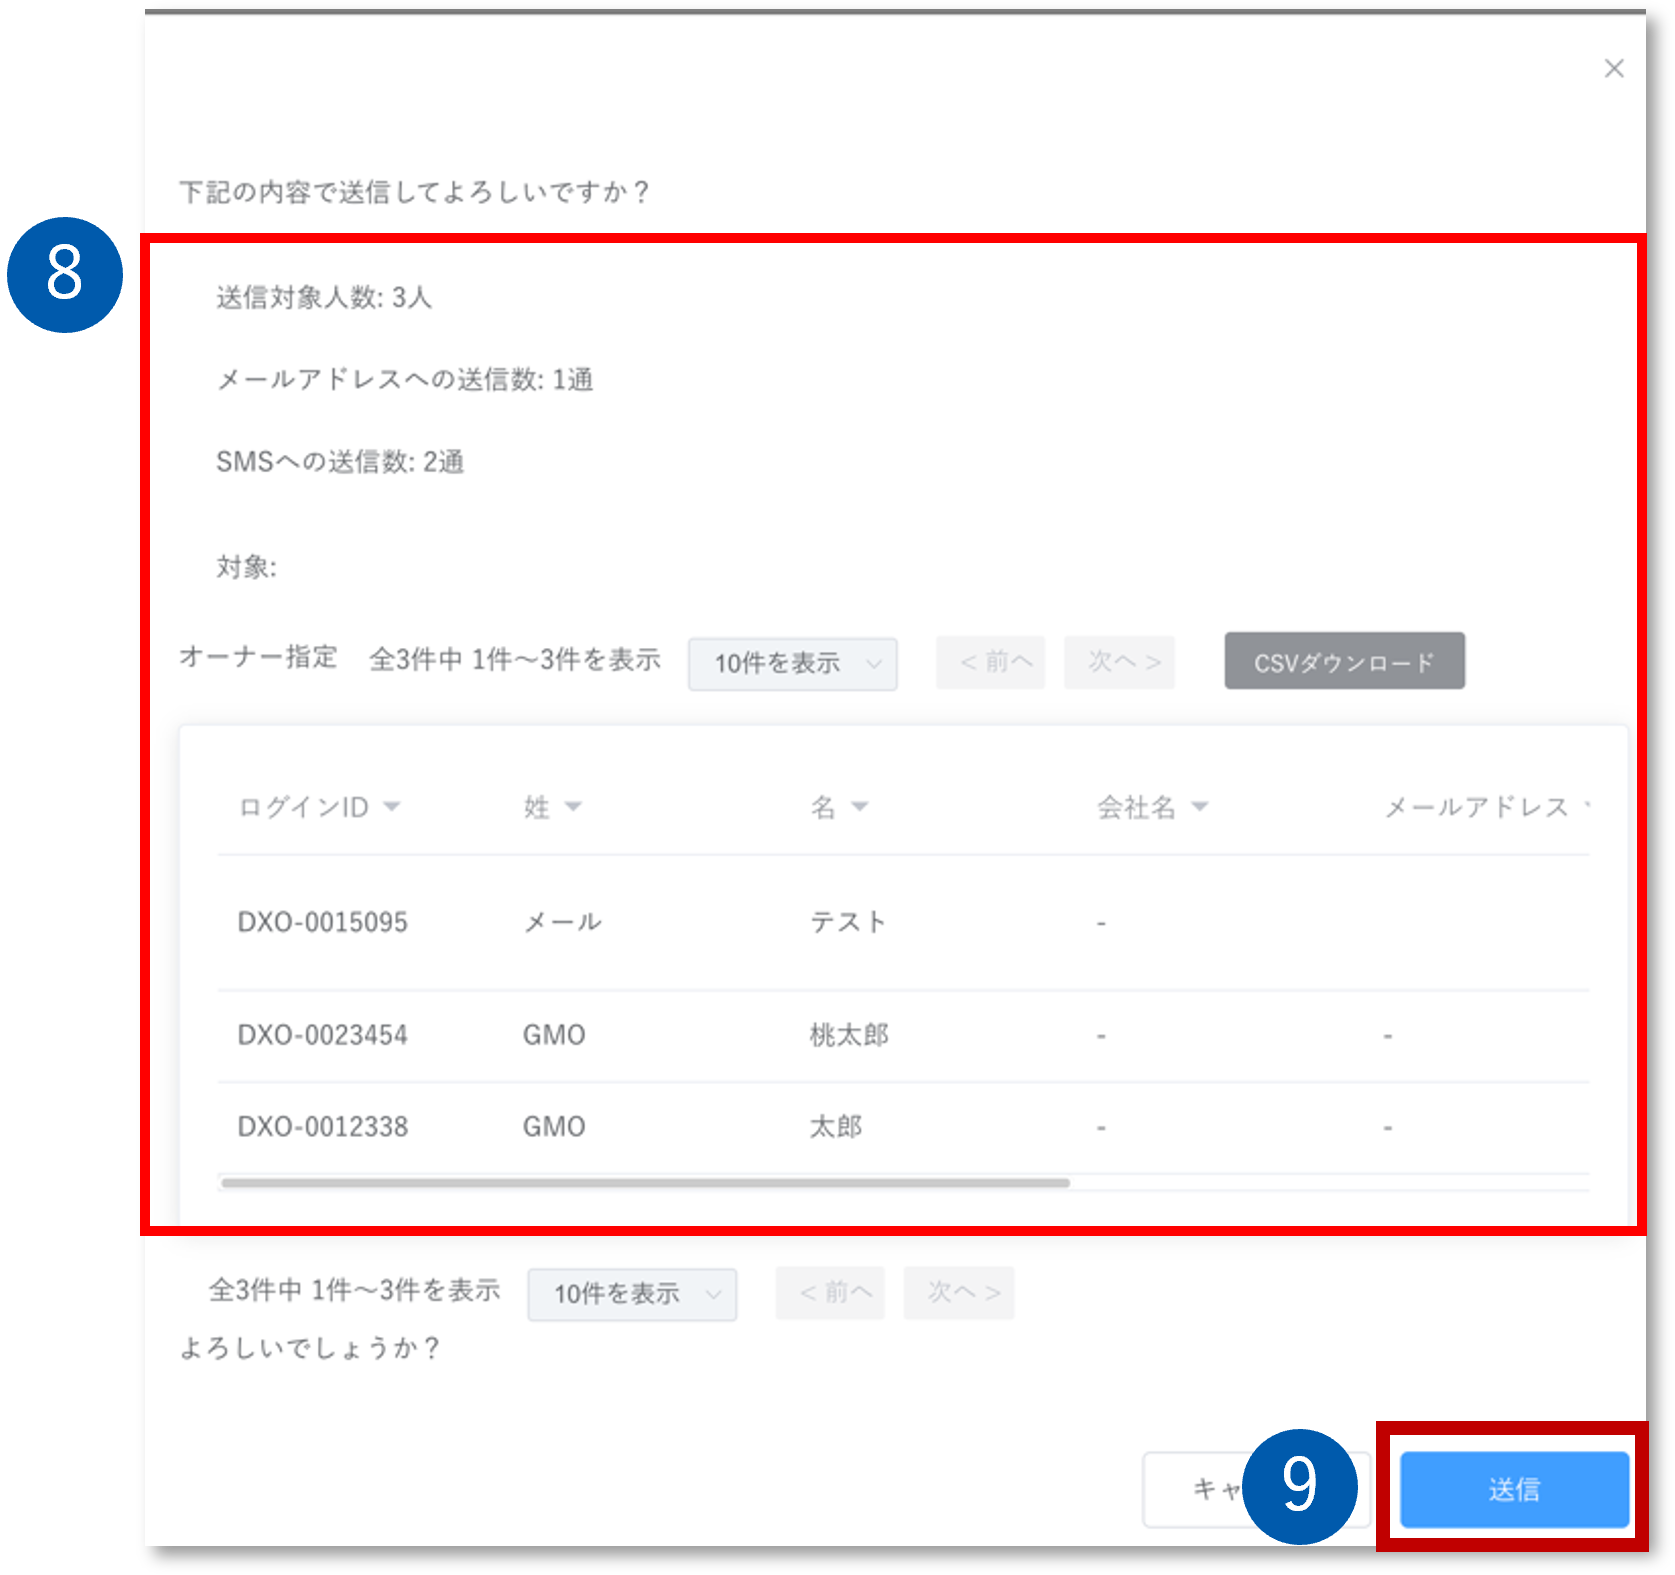Go to previous page with upper 前へ

click(x=990, y=662)
